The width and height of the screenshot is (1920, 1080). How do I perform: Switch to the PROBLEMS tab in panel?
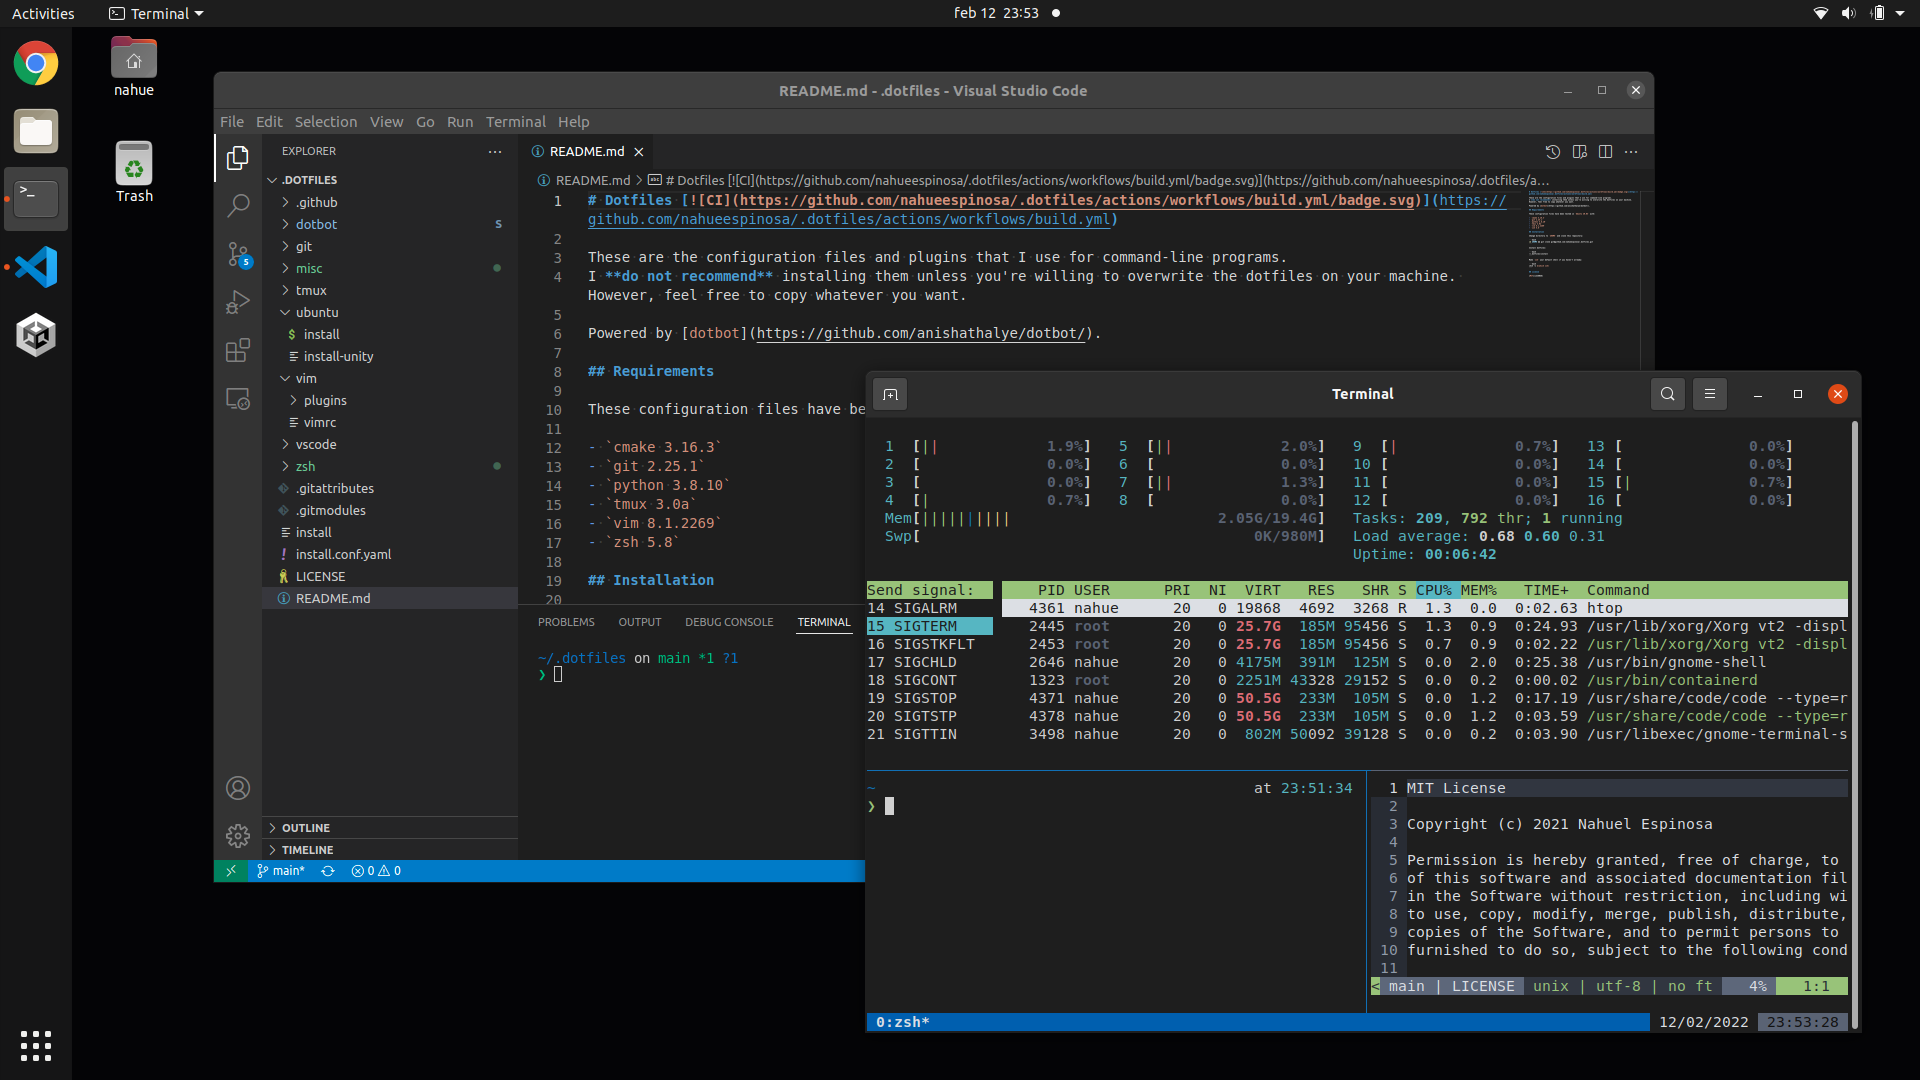click(x=567, y=621)
